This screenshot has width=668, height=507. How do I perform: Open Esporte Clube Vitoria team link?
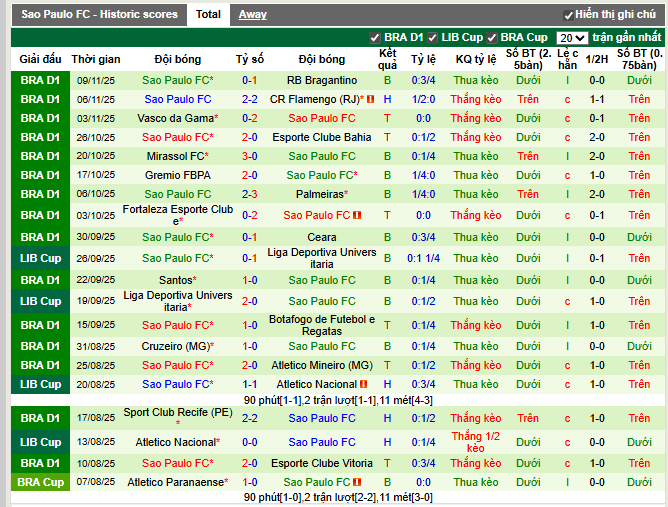click(322, 463)
